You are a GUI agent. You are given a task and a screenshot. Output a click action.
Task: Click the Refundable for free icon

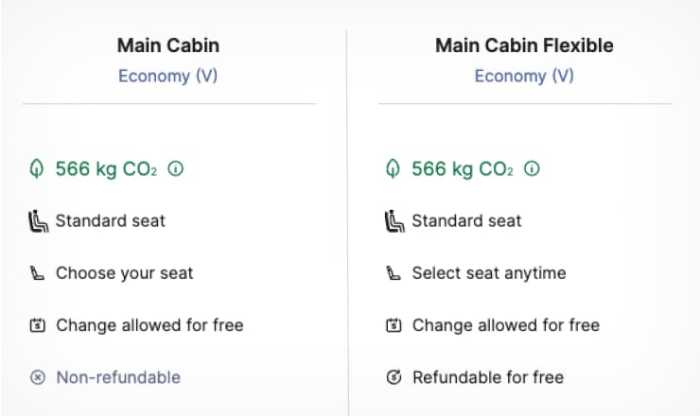[x=394, y=377]
